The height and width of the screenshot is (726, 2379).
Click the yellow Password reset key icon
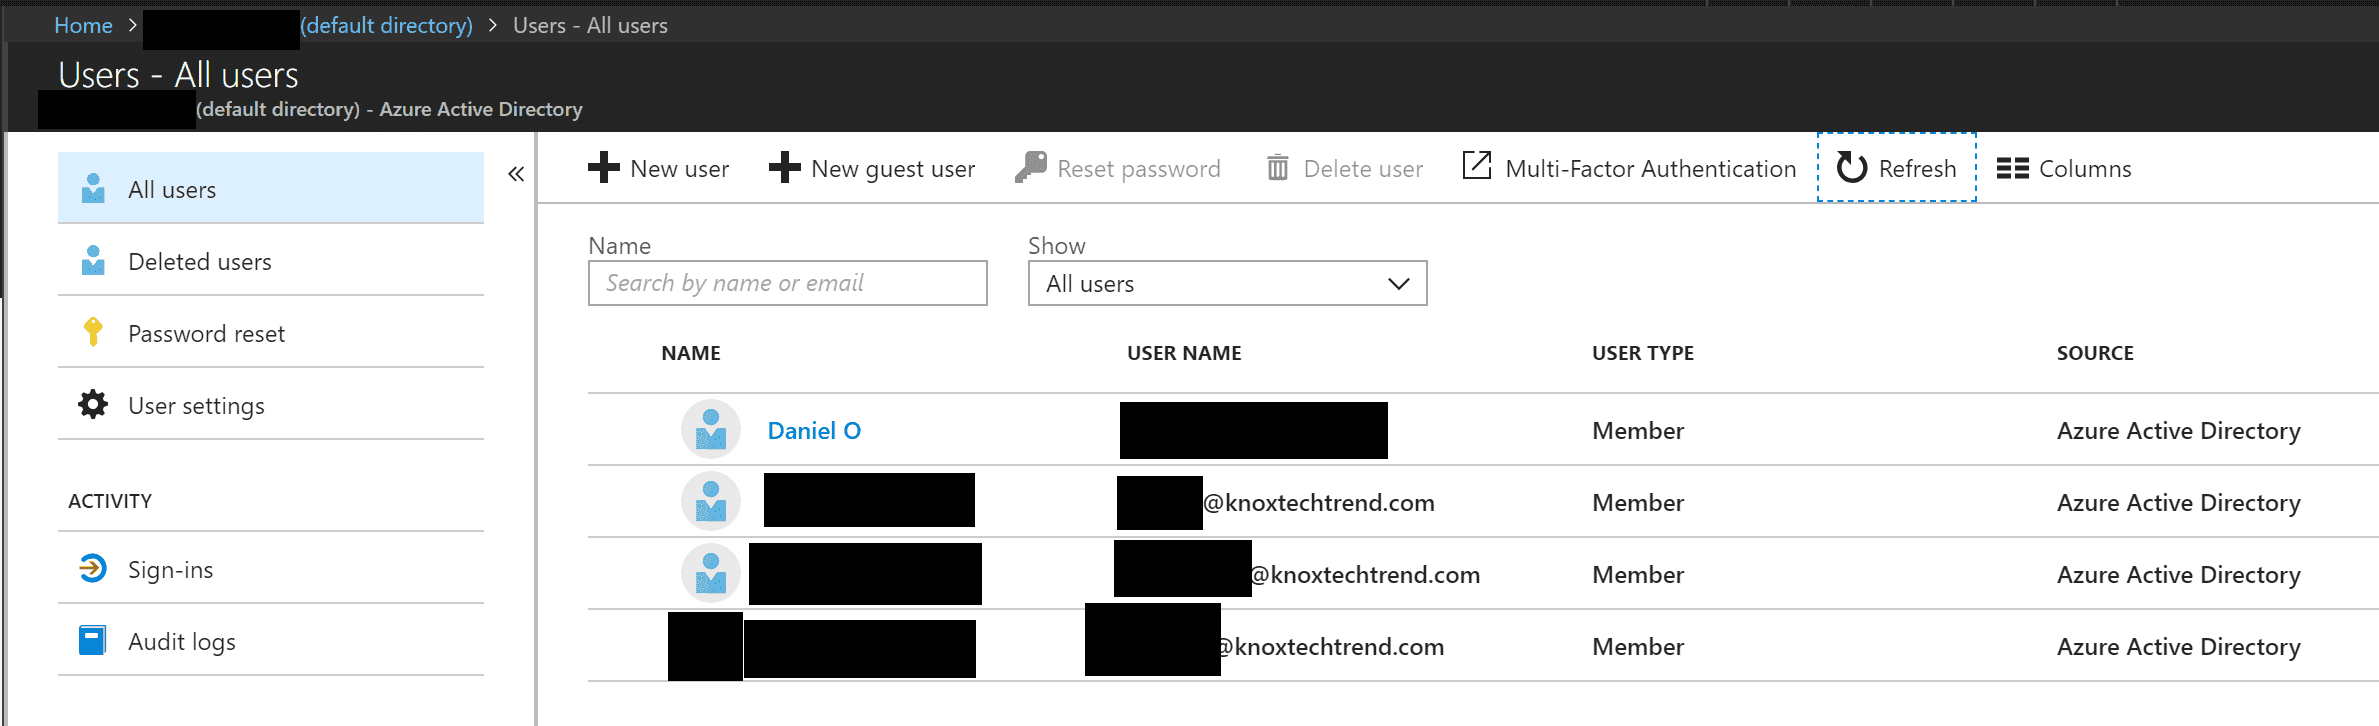pyautogui.click(x=93, y=332)
